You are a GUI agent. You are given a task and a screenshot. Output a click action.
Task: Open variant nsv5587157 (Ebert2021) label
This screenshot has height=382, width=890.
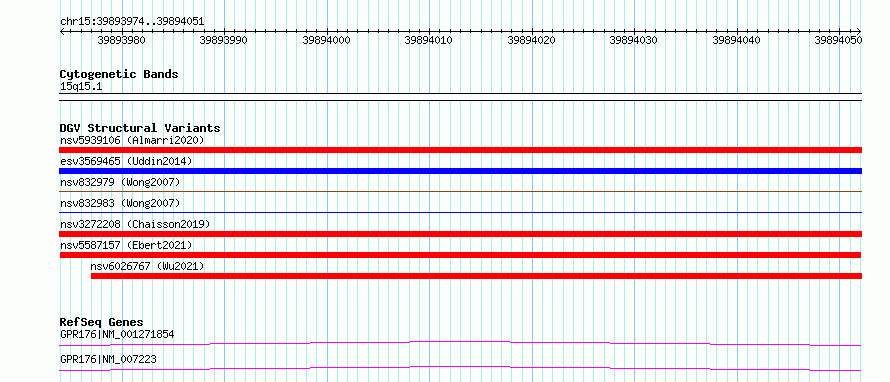click(126, 245)
